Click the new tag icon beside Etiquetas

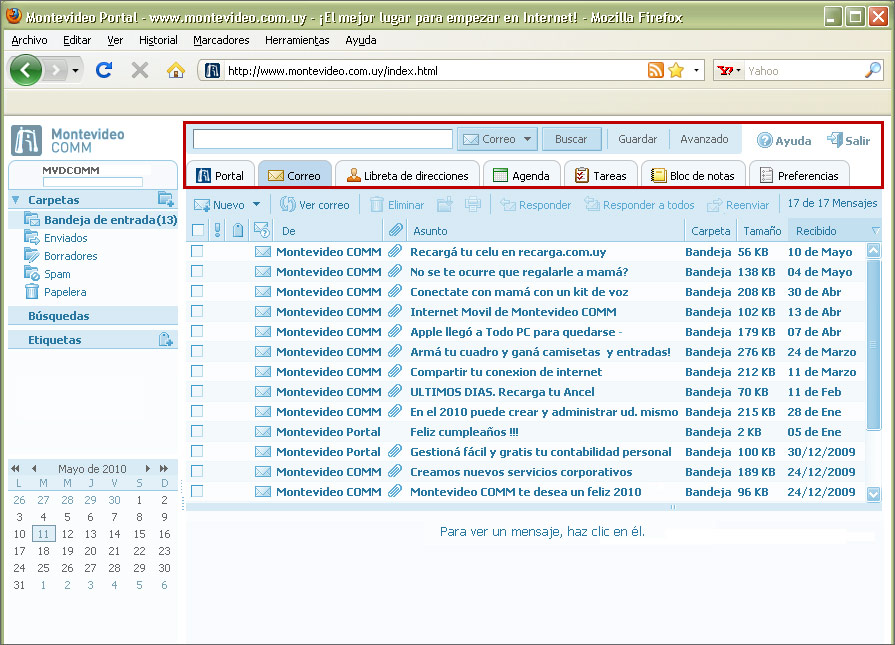coord(166,340)
